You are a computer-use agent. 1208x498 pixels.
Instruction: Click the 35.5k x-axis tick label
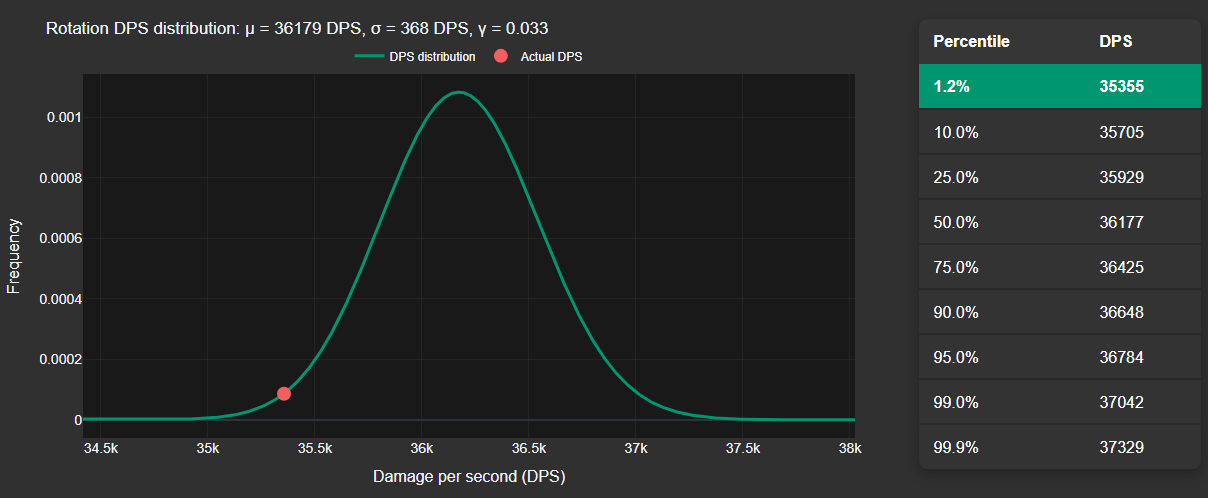(315, 449)
